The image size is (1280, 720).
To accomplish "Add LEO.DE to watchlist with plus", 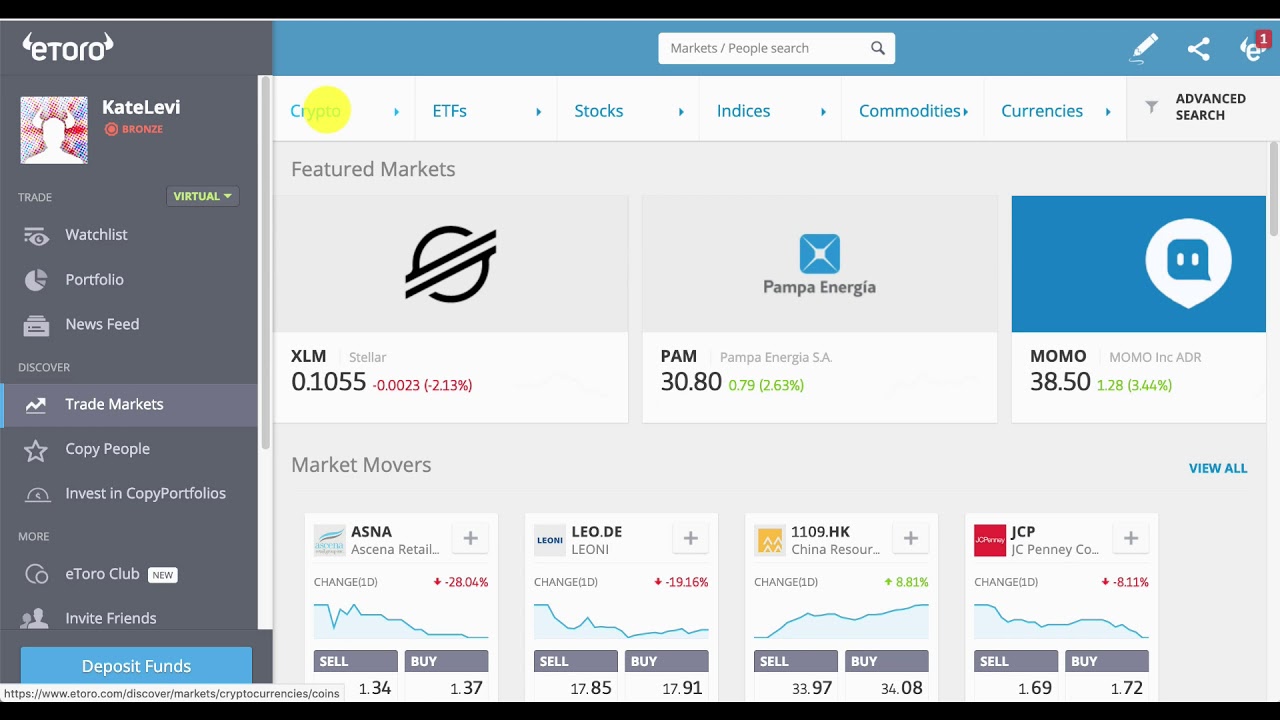I will coord(690,539).
